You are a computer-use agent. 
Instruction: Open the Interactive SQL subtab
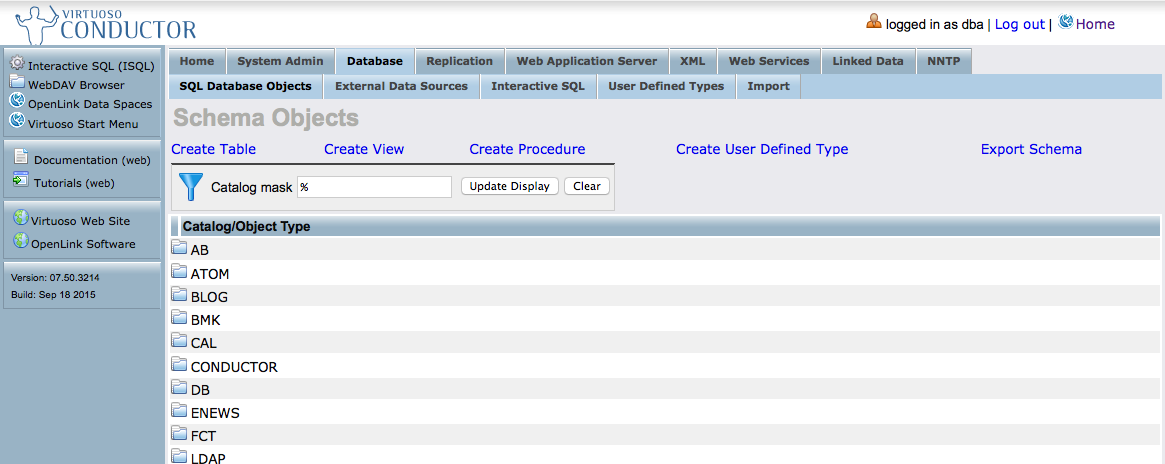click(538, 86)
